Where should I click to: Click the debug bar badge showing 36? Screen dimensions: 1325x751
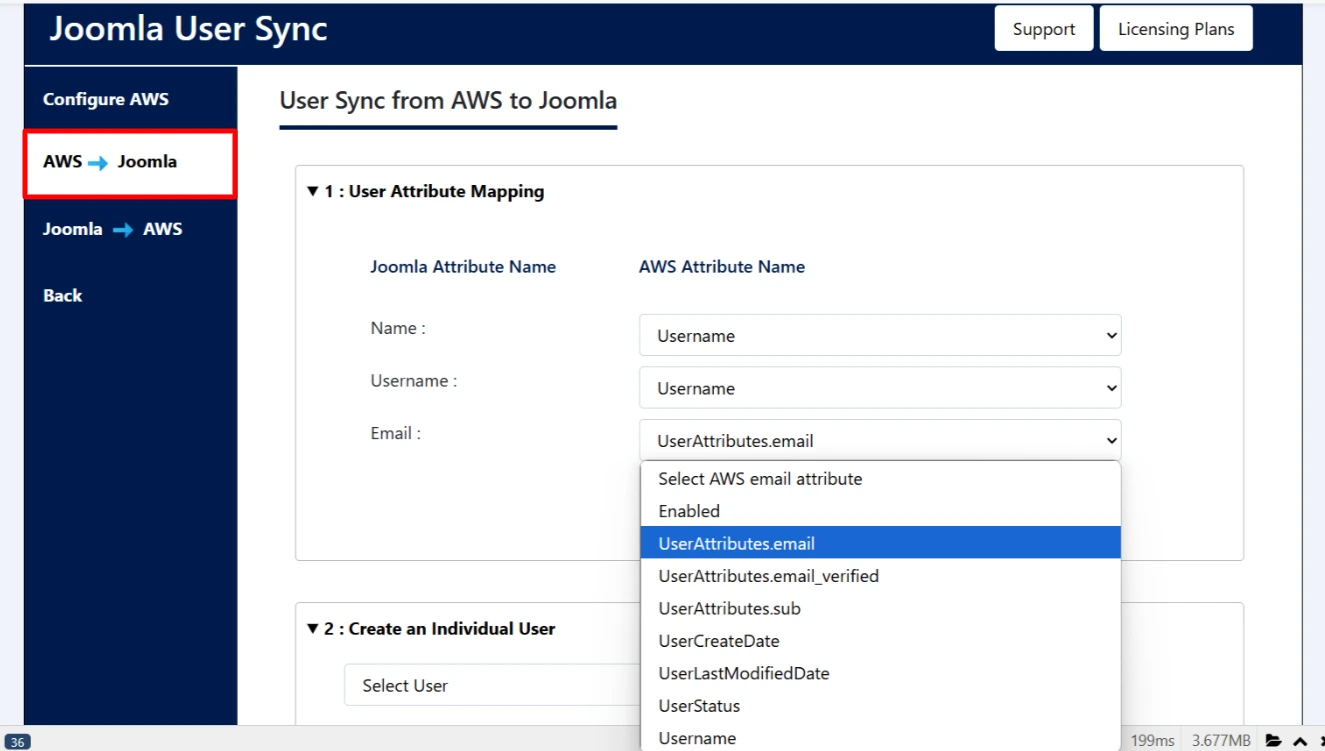click(x=18, y=742)
